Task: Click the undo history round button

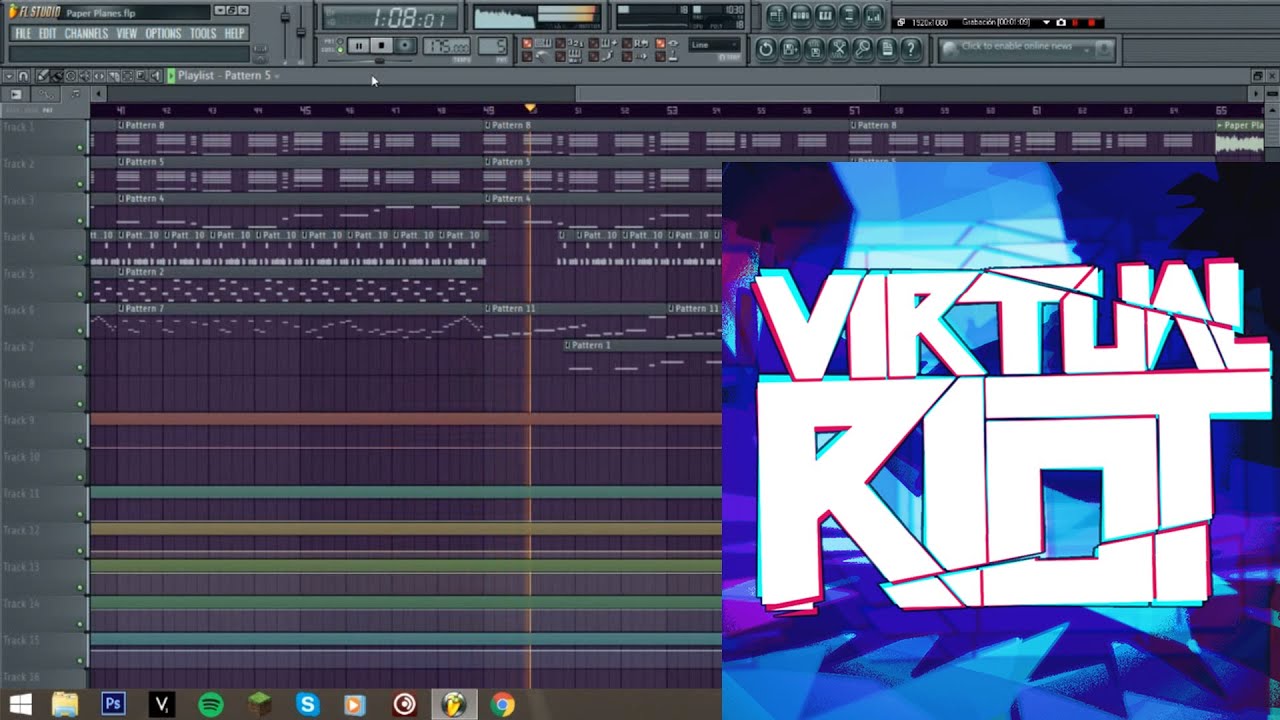Action: pyautogui.click(x=766, y=49)
